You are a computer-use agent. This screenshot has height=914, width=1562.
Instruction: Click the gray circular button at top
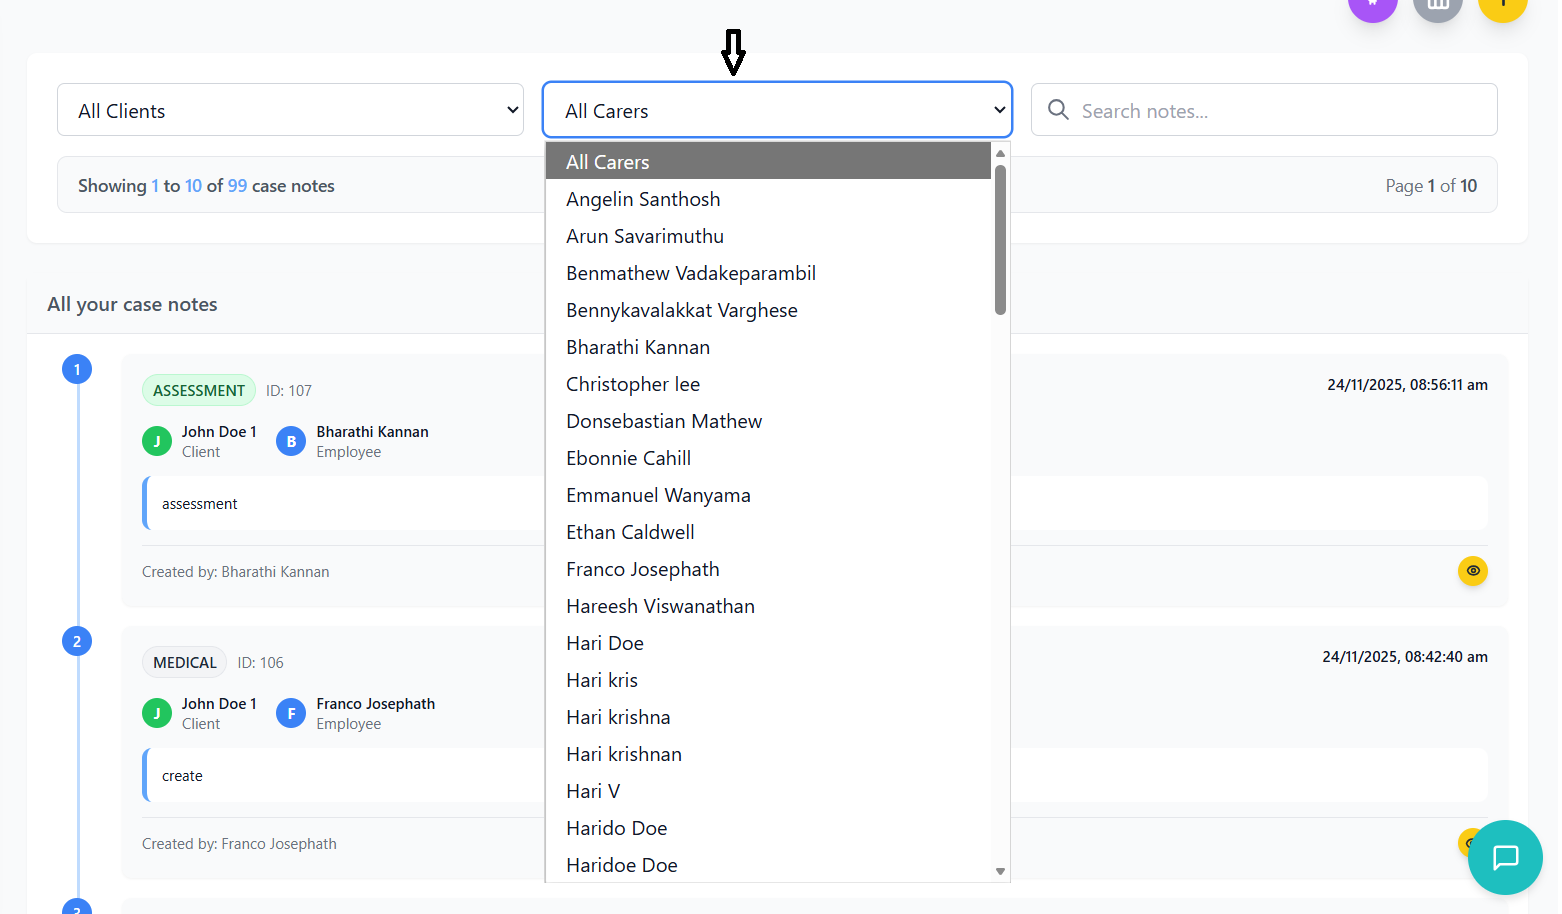1437,5
